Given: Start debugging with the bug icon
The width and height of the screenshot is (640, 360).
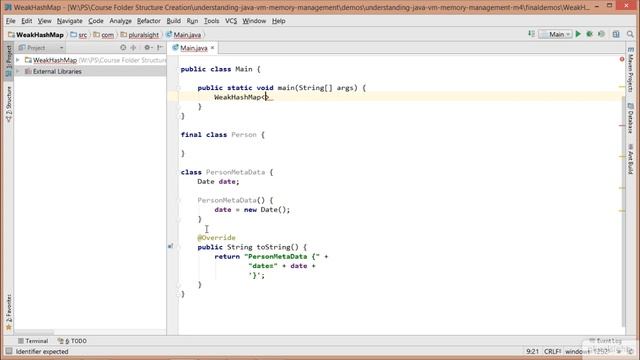Looking at the screenshot, I should pos(589,34).
